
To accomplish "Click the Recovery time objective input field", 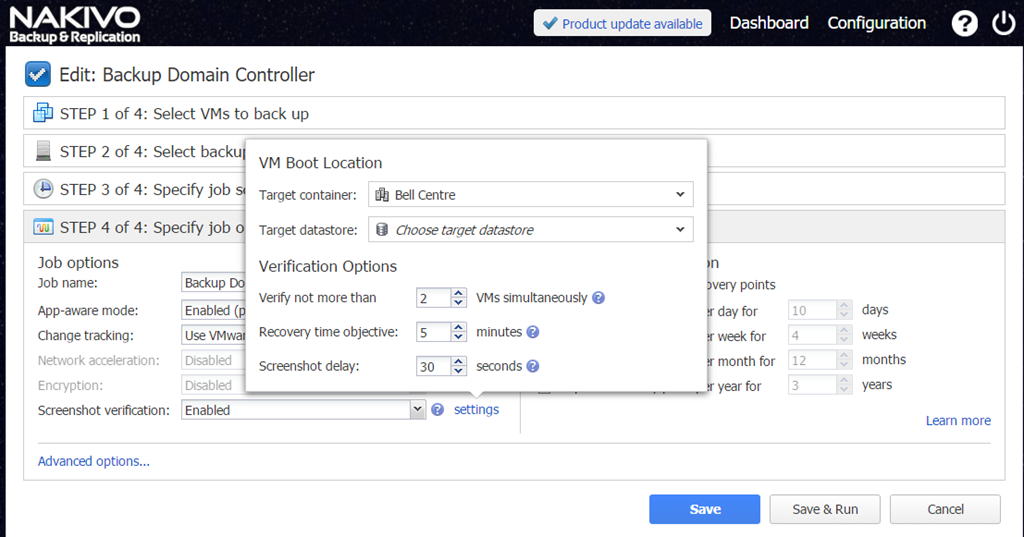I will pyautogui.click(x=434, y=332).
